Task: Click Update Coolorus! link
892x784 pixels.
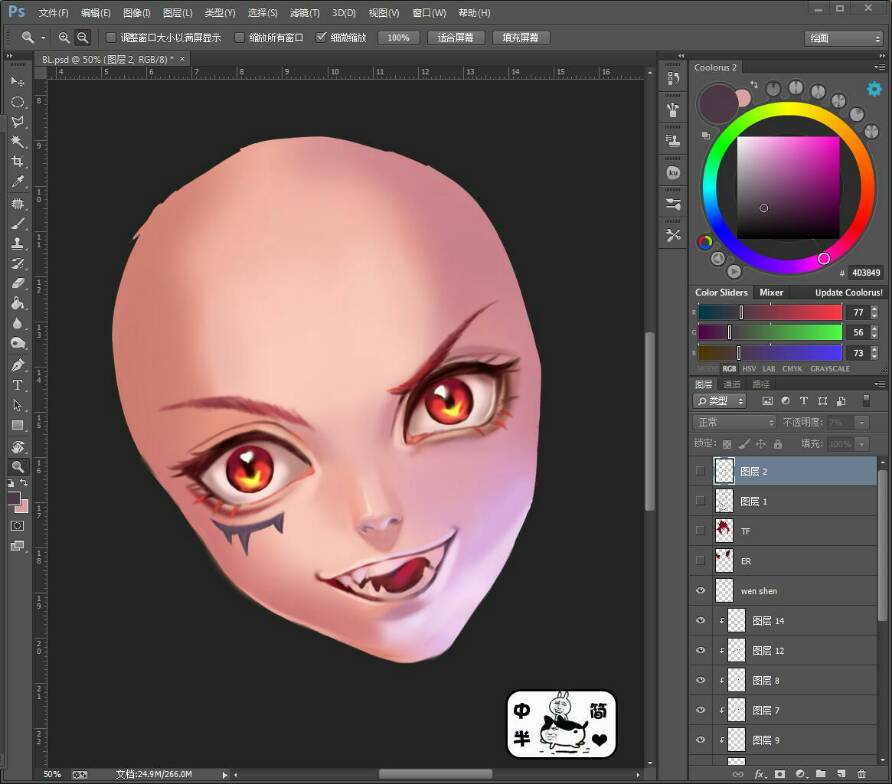Action: pyautogui.click(x=848, y=292)
